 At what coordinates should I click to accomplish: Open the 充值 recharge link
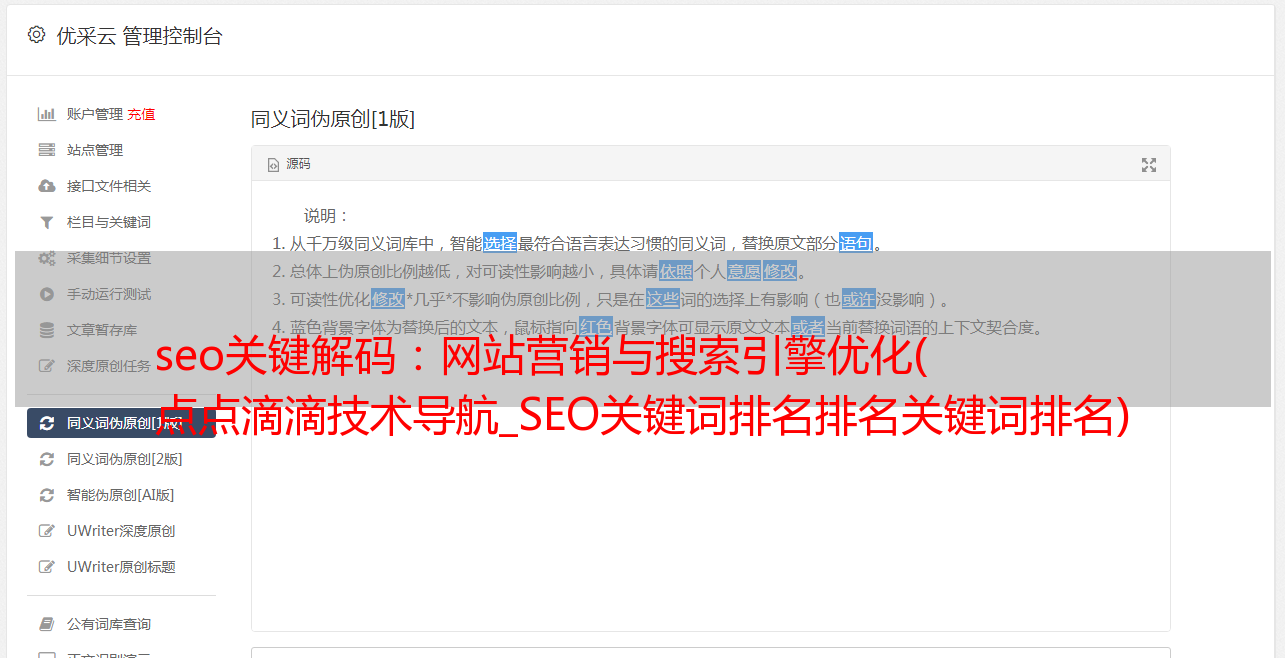pos(141,114)
